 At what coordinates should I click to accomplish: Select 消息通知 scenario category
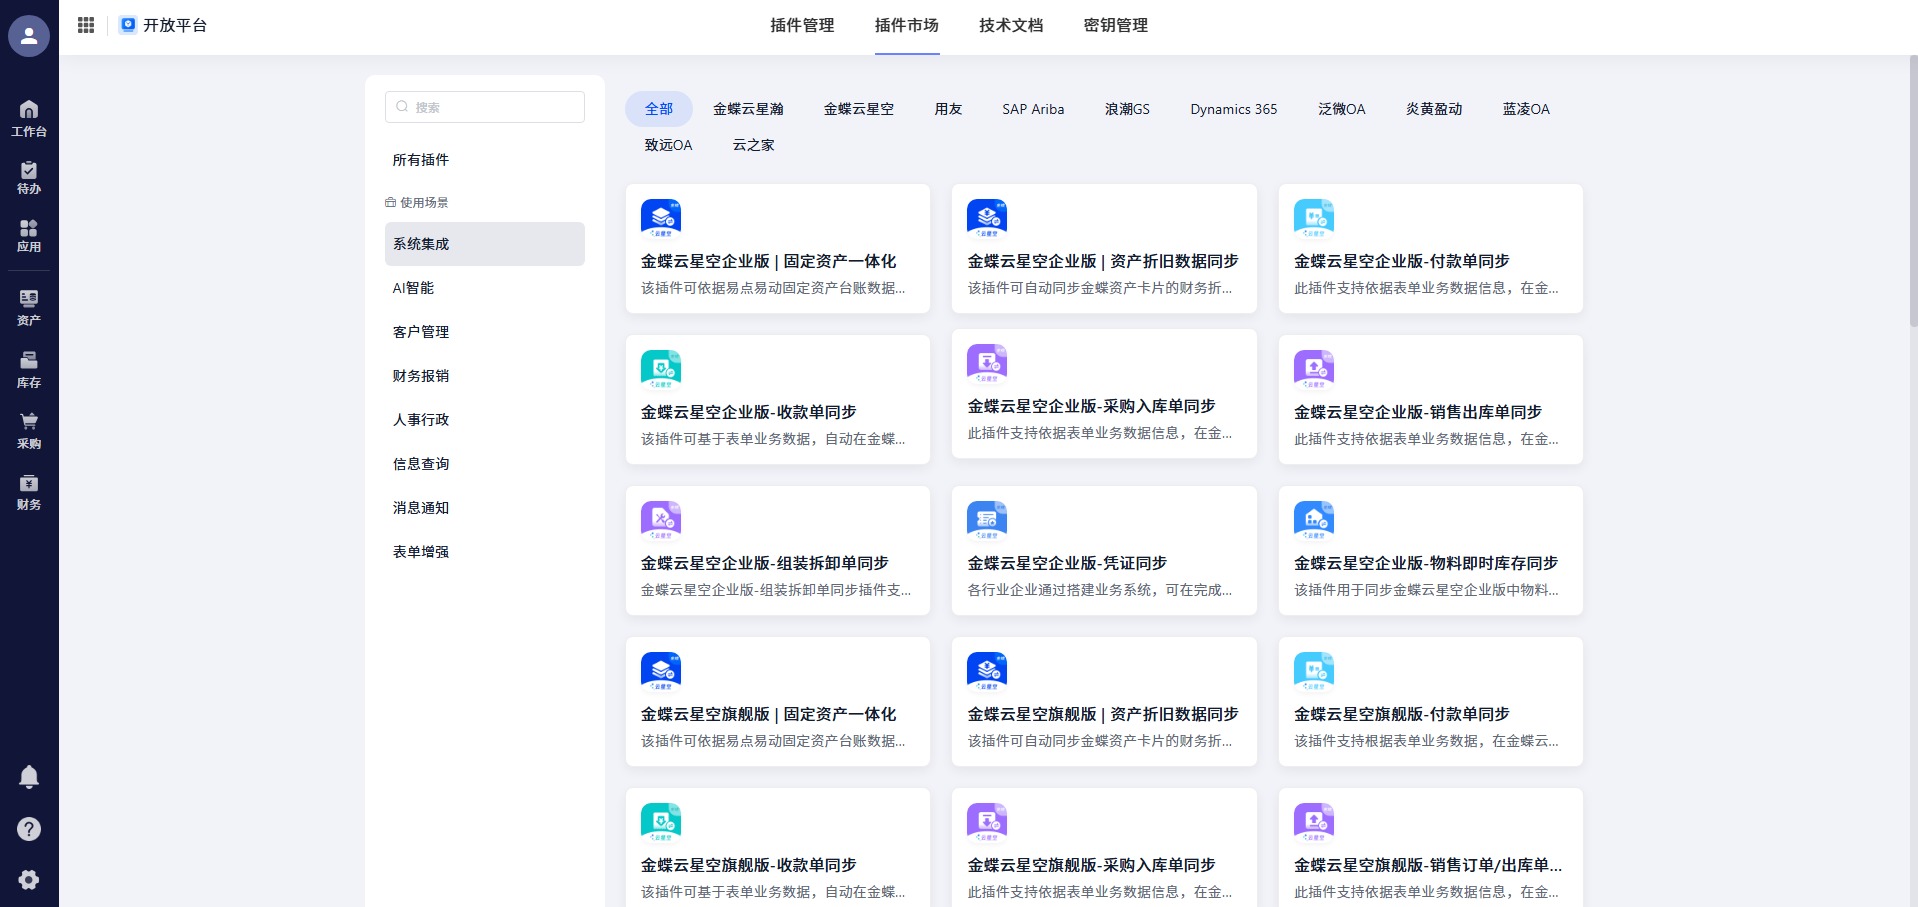(485, 508)
